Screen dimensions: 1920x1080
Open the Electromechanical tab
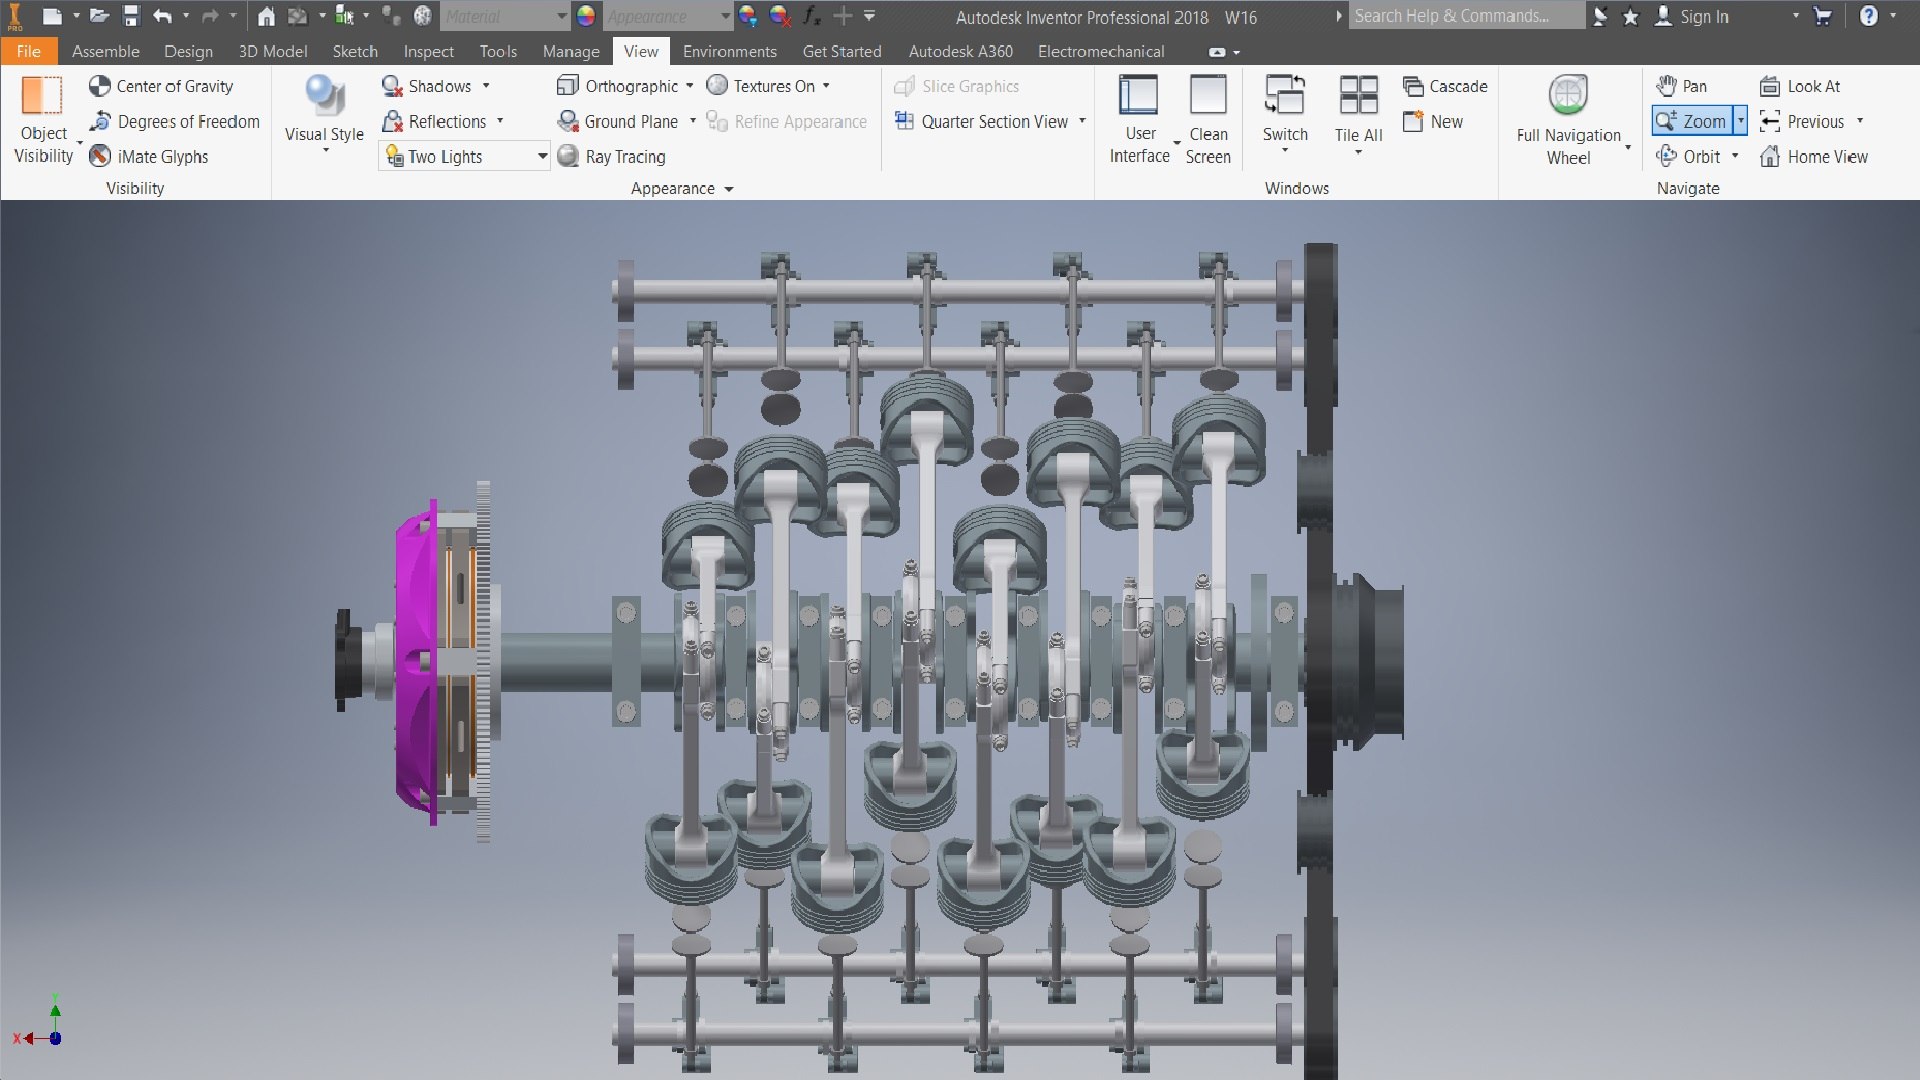[x=1101, y=51]
